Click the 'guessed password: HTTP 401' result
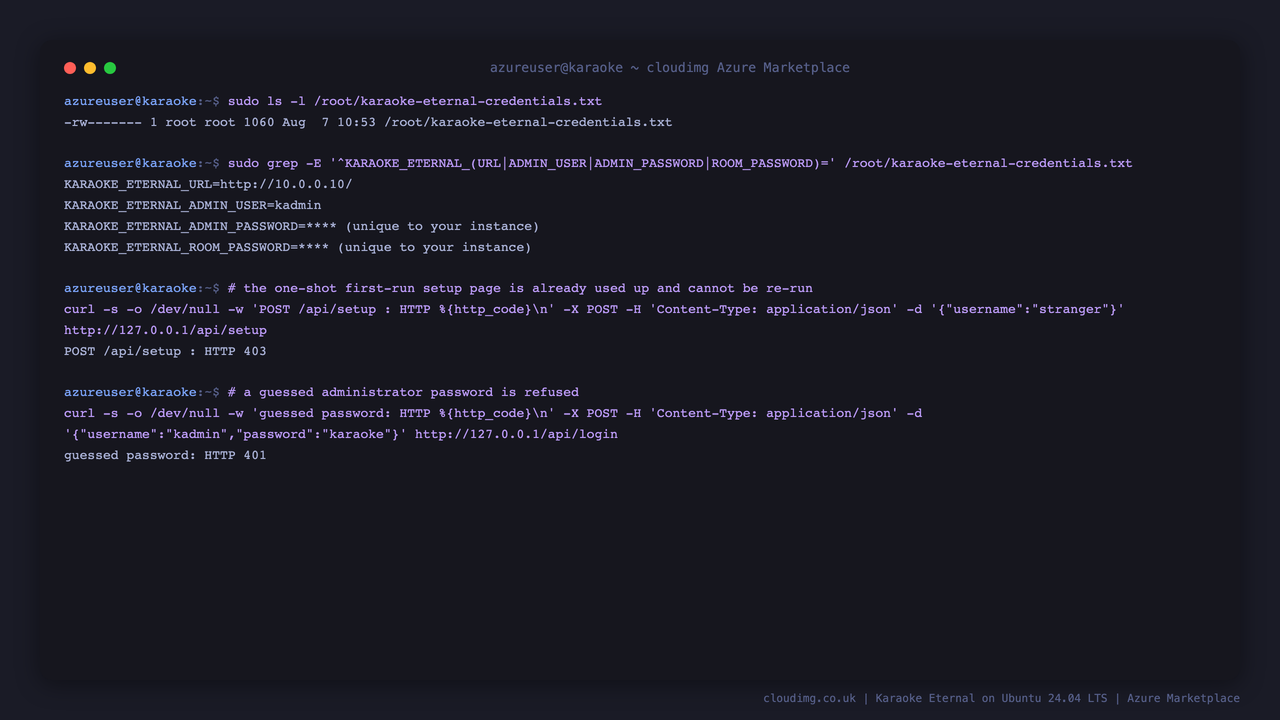The height and width of the screenshot is (720, 1280). 165,455
